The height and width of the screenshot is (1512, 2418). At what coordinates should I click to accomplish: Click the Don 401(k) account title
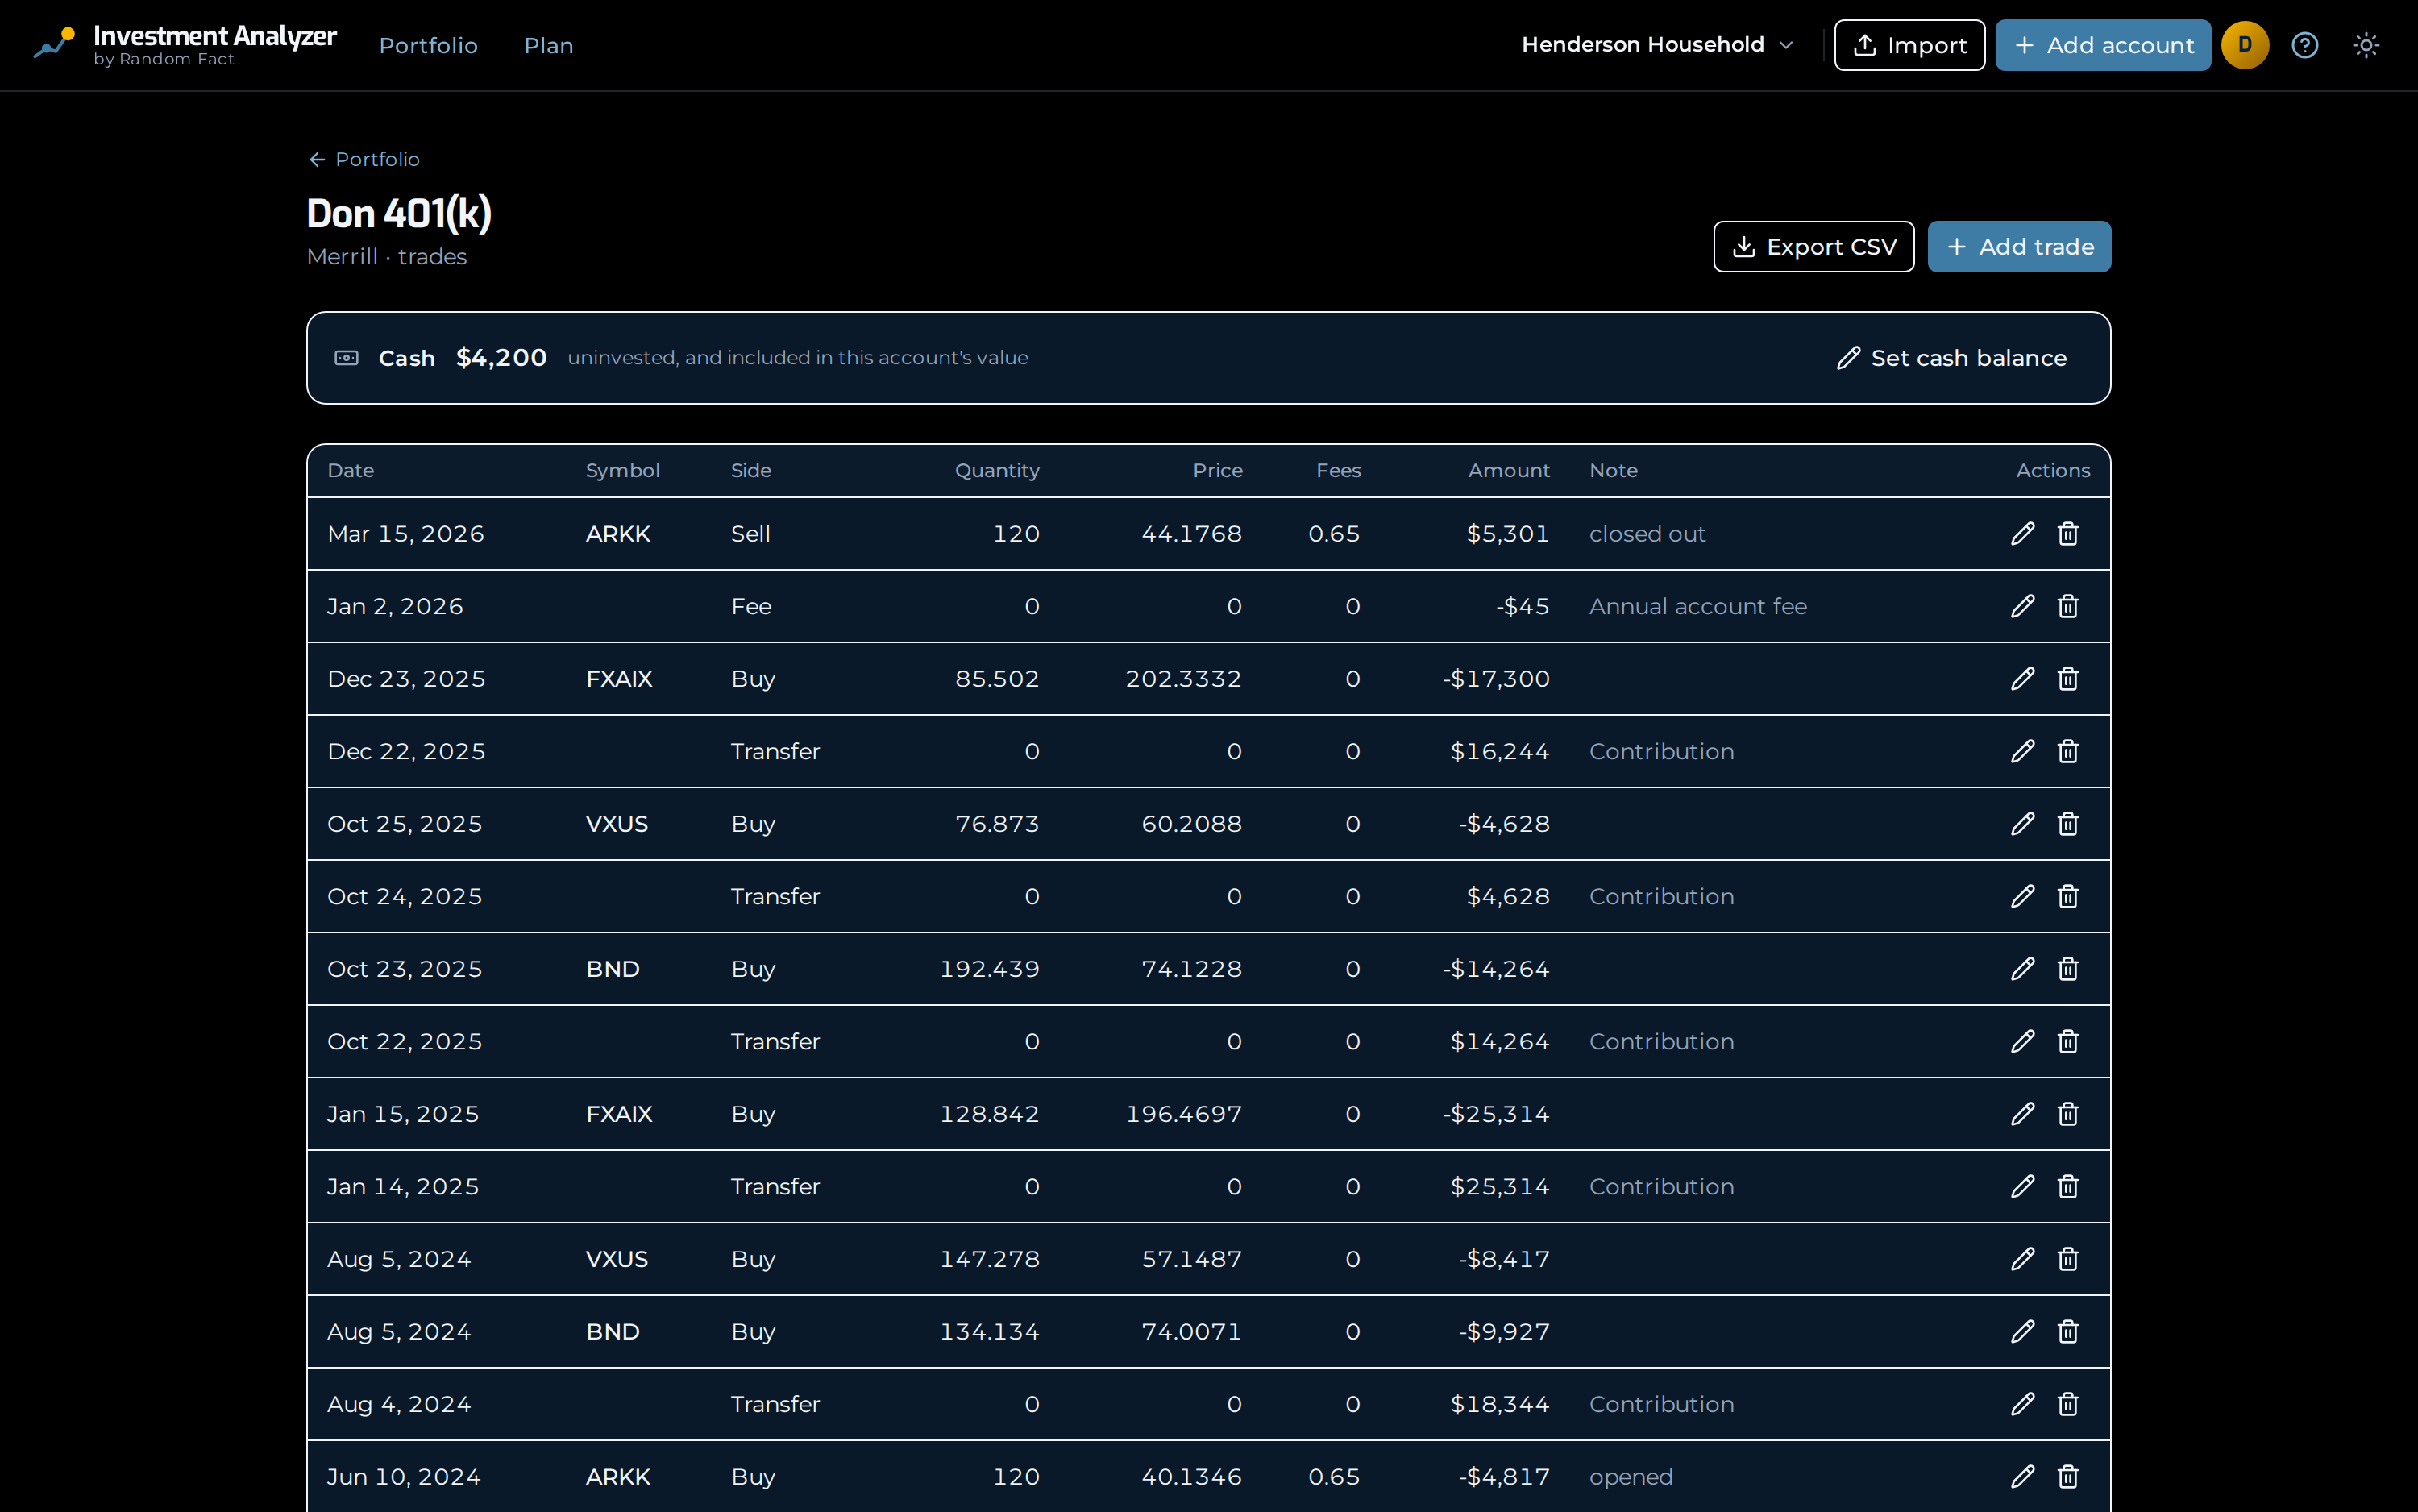tap(399, 213)
